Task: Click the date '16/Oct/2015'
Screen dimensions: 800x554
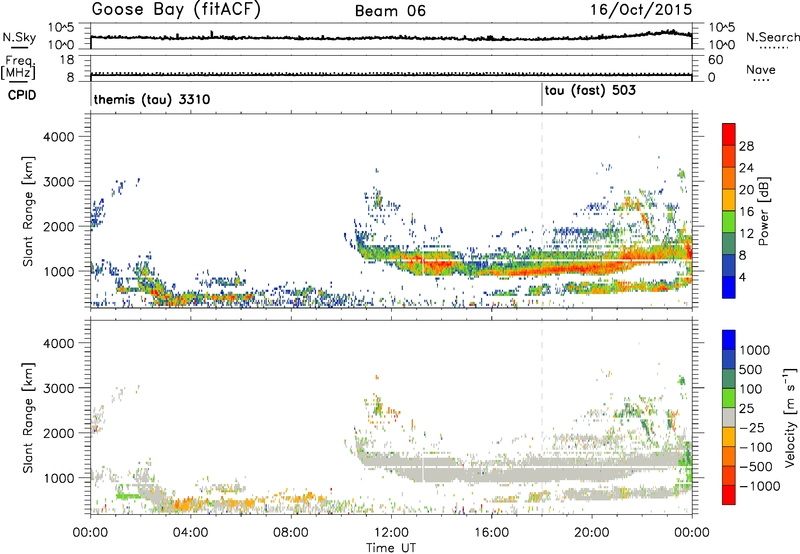Action: [641, 10]
